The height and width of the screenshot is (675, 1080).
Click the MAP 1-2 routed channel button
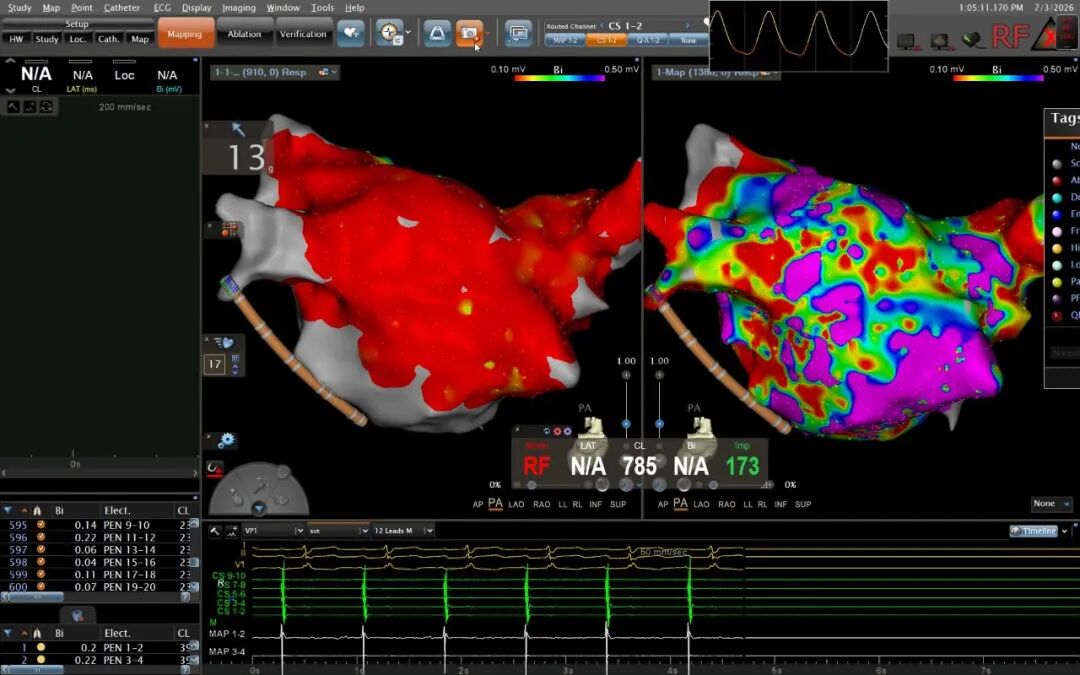(565, 41)
